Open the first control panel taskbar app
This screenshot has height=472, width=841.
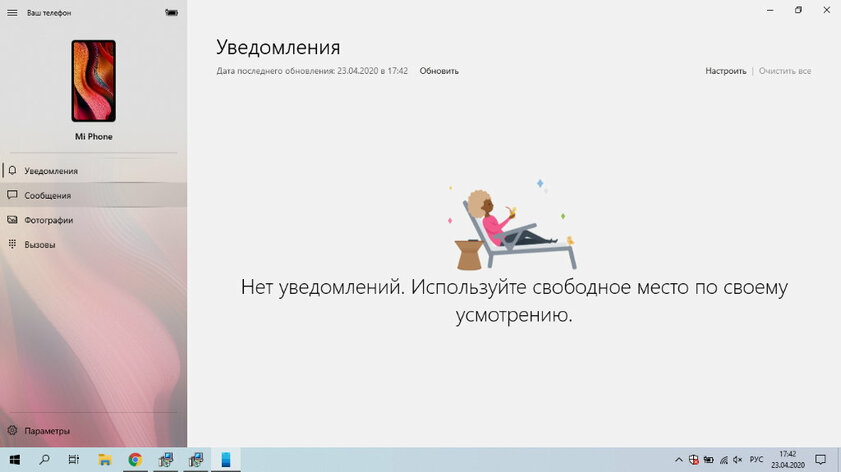166,460
